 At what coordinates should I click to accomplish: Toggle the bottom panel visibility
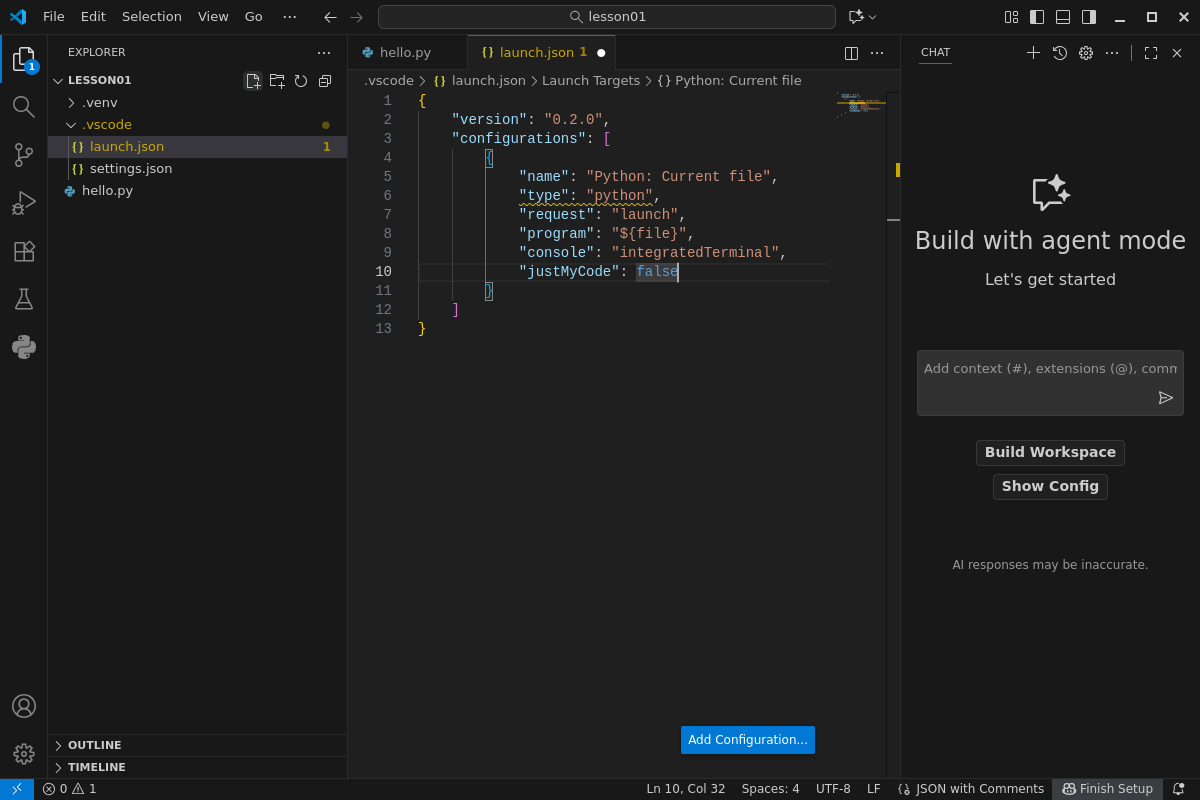[x=1063, y=17]
